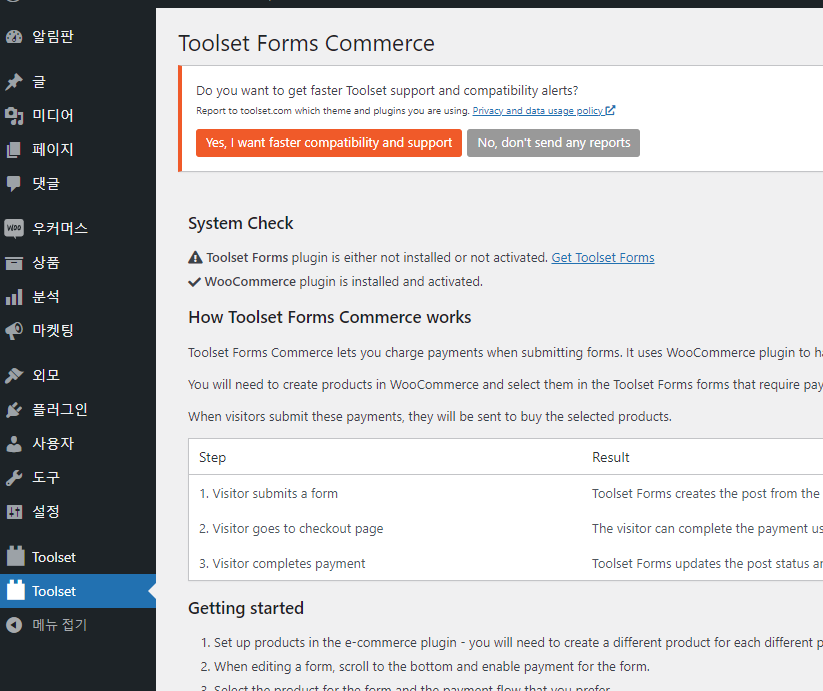Click the sliders icon for 설정
This screenshot has width=823, height=691.
coord(14,512)
